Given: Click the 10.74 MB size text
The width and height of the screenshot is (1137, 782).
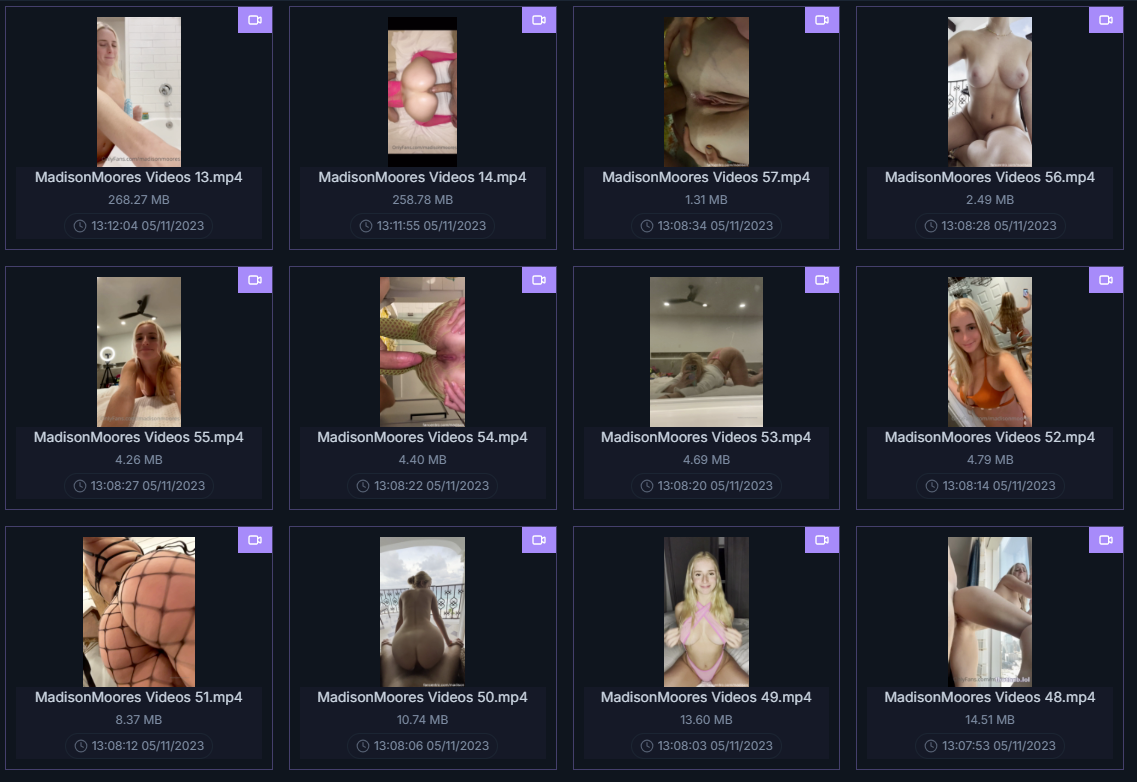Looking at the screenshot, I should (x=422, y=720).
